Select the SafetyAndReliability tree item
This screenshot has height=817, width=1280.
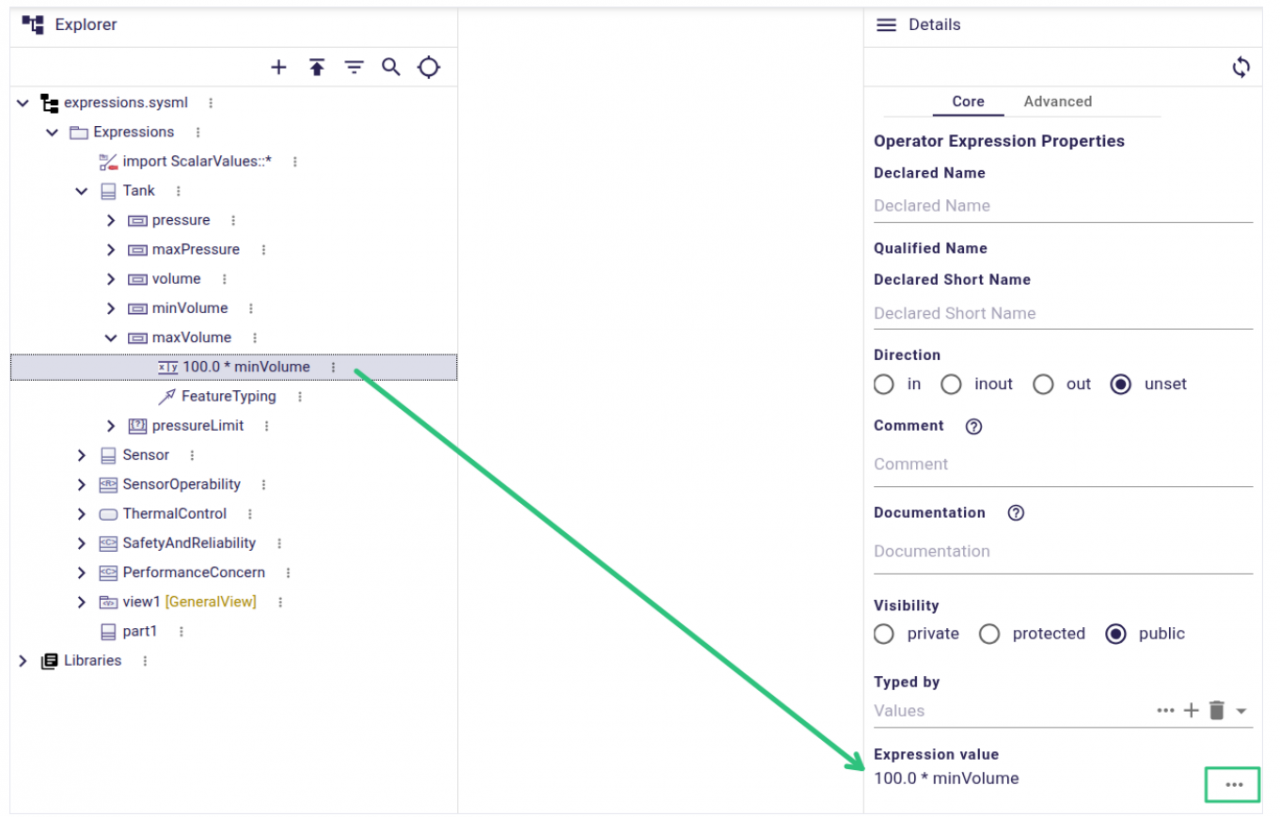pos(189,543)
